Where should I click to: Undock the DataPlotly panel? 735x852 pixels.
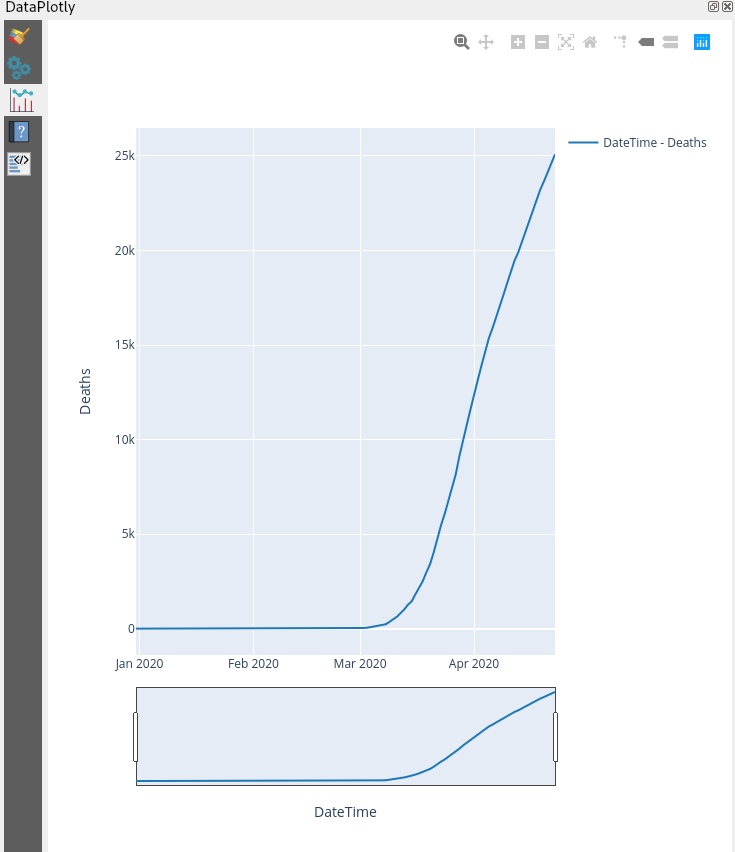713,6
